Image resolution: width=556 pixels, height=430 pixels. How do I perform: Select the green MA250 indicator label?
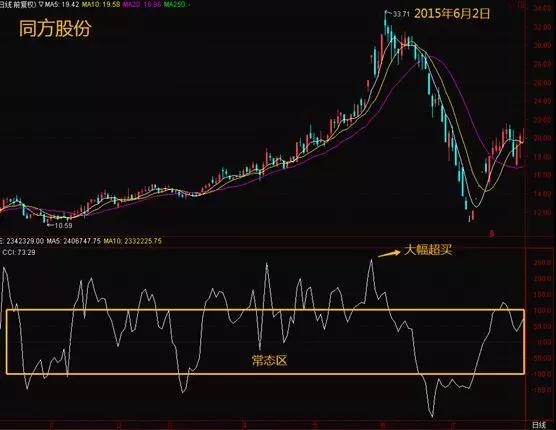coord(177,5)
